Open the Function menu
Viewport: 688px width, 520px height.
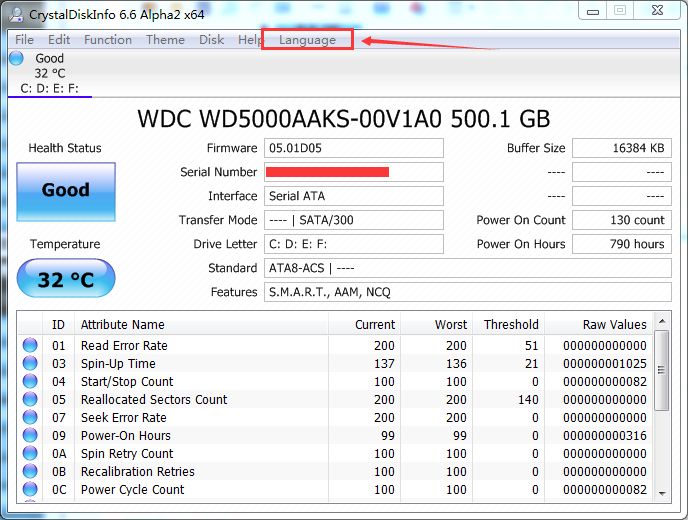tap(108, 40)
